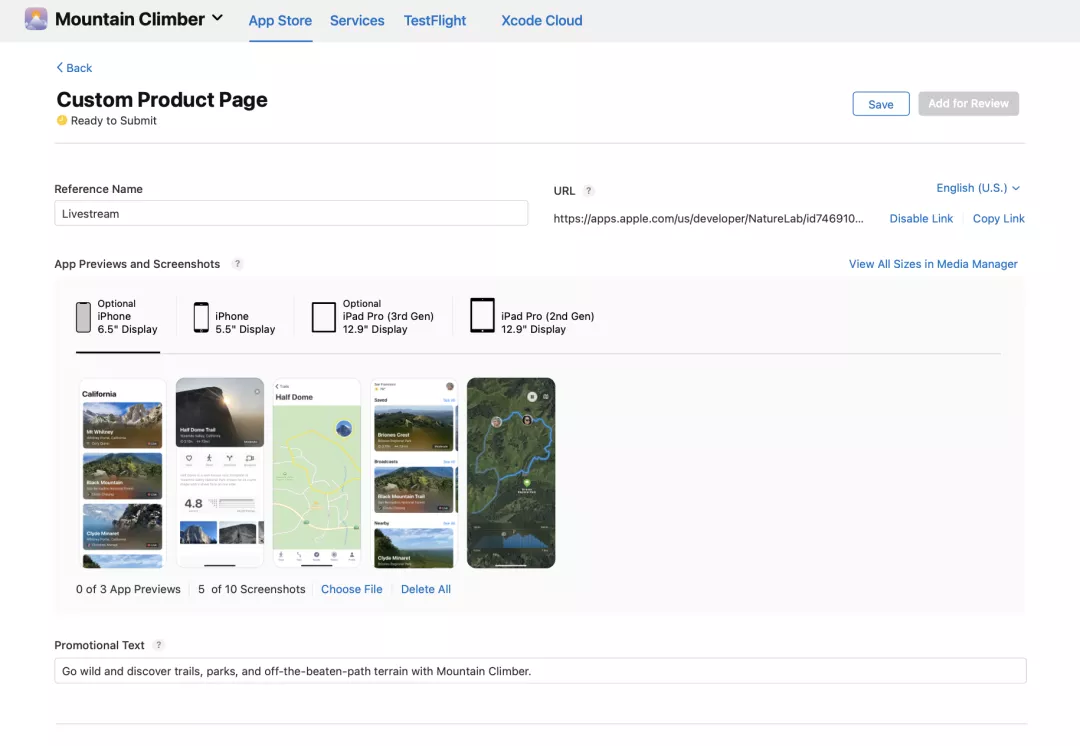This screenshot has height=746, width=1080.
Task: Click the URL help question mark
Action: tap(588, 191)
